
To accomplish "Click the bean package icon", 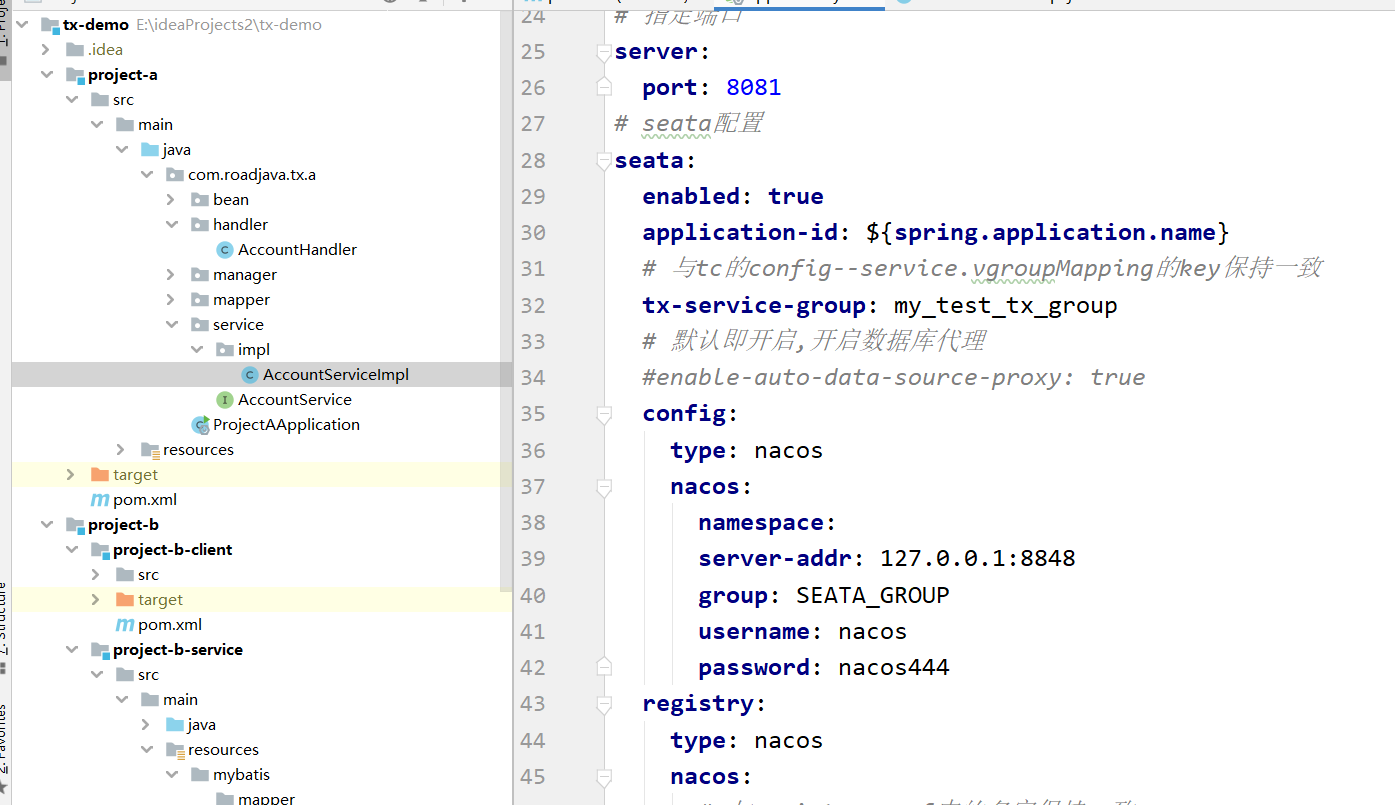I will pos(199,199).
